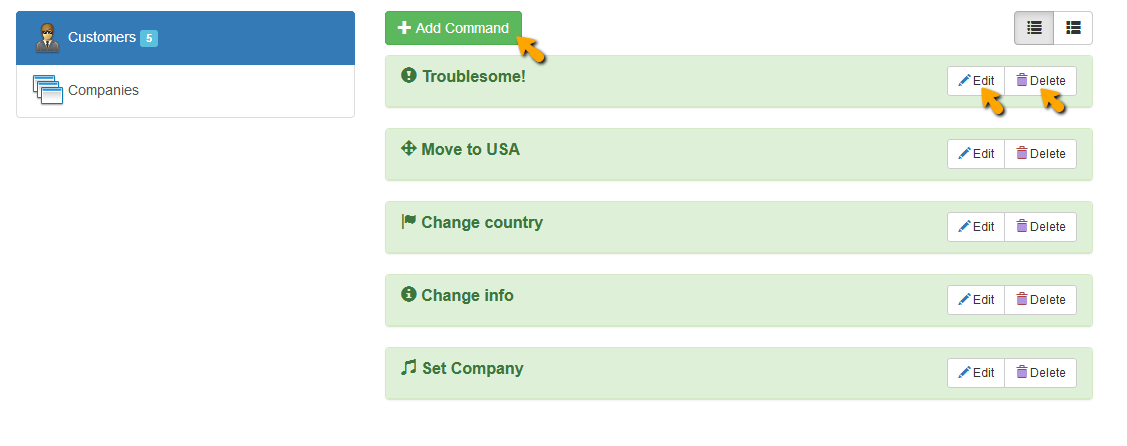Edit the Troublesome! command

coord(976,81)
